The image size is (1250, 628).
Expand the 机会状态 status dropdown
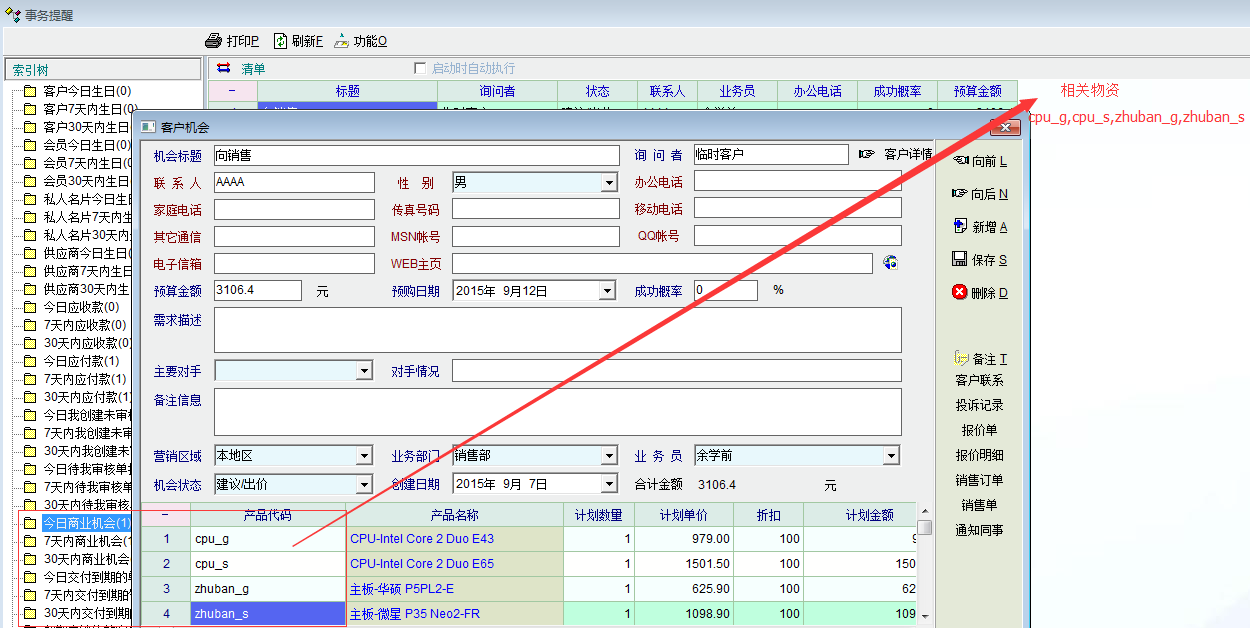358,484
